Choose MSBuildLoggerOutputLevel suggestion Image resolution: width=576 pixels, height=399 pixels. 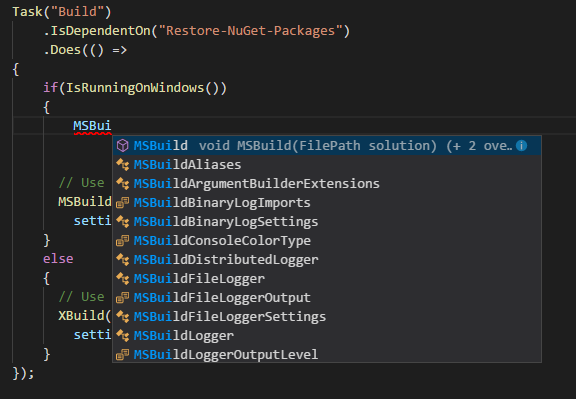(x=327, y=355)
